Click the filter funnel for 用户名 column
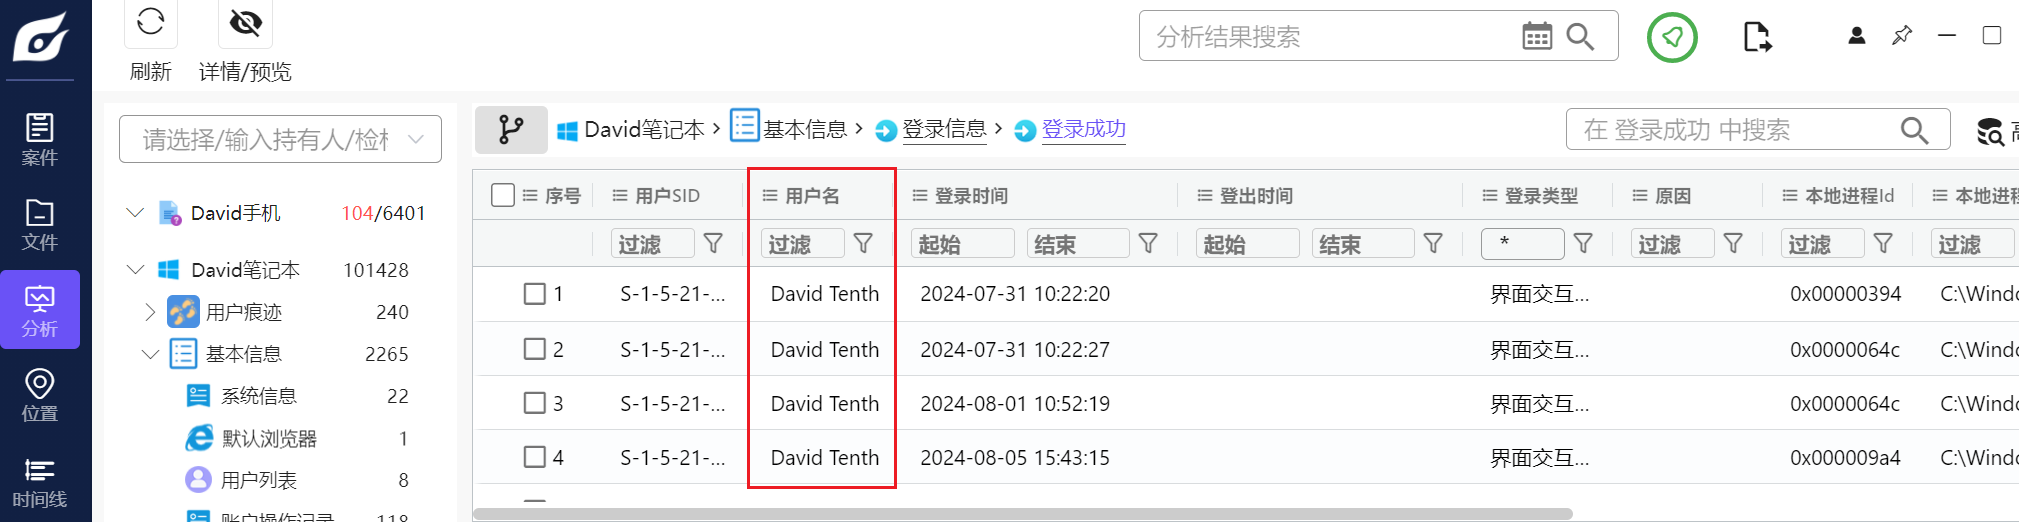This screenshot has height=522, width=2019. (x=863, y=243)
